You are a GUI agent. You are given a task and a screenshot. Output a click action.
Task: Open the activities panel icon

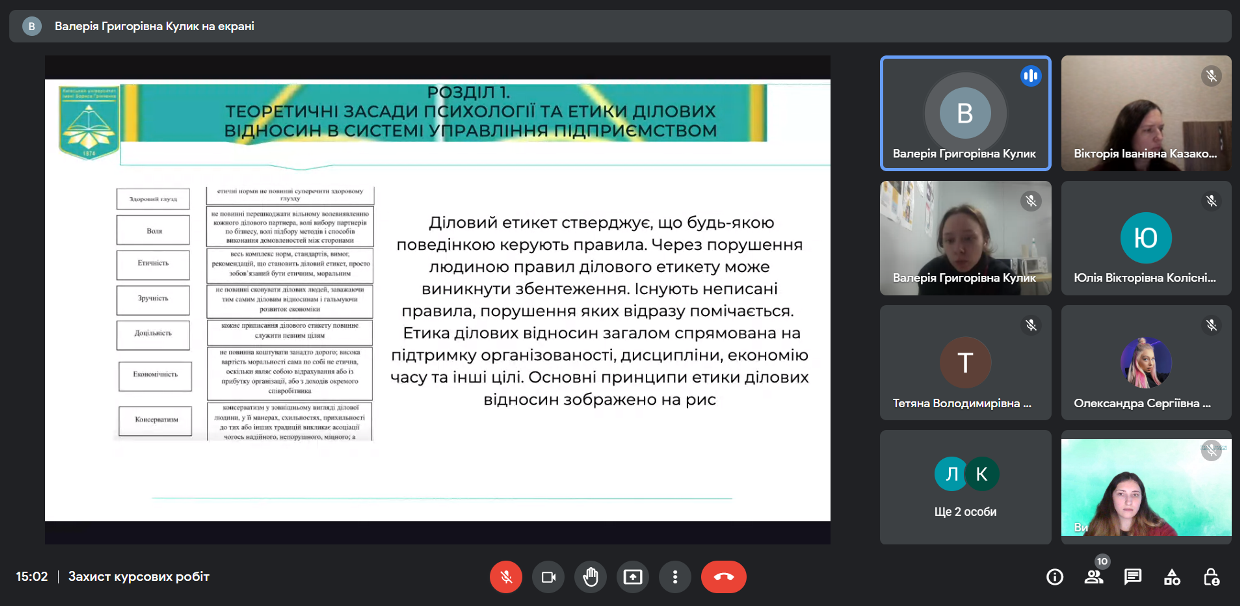point(1172,577)
